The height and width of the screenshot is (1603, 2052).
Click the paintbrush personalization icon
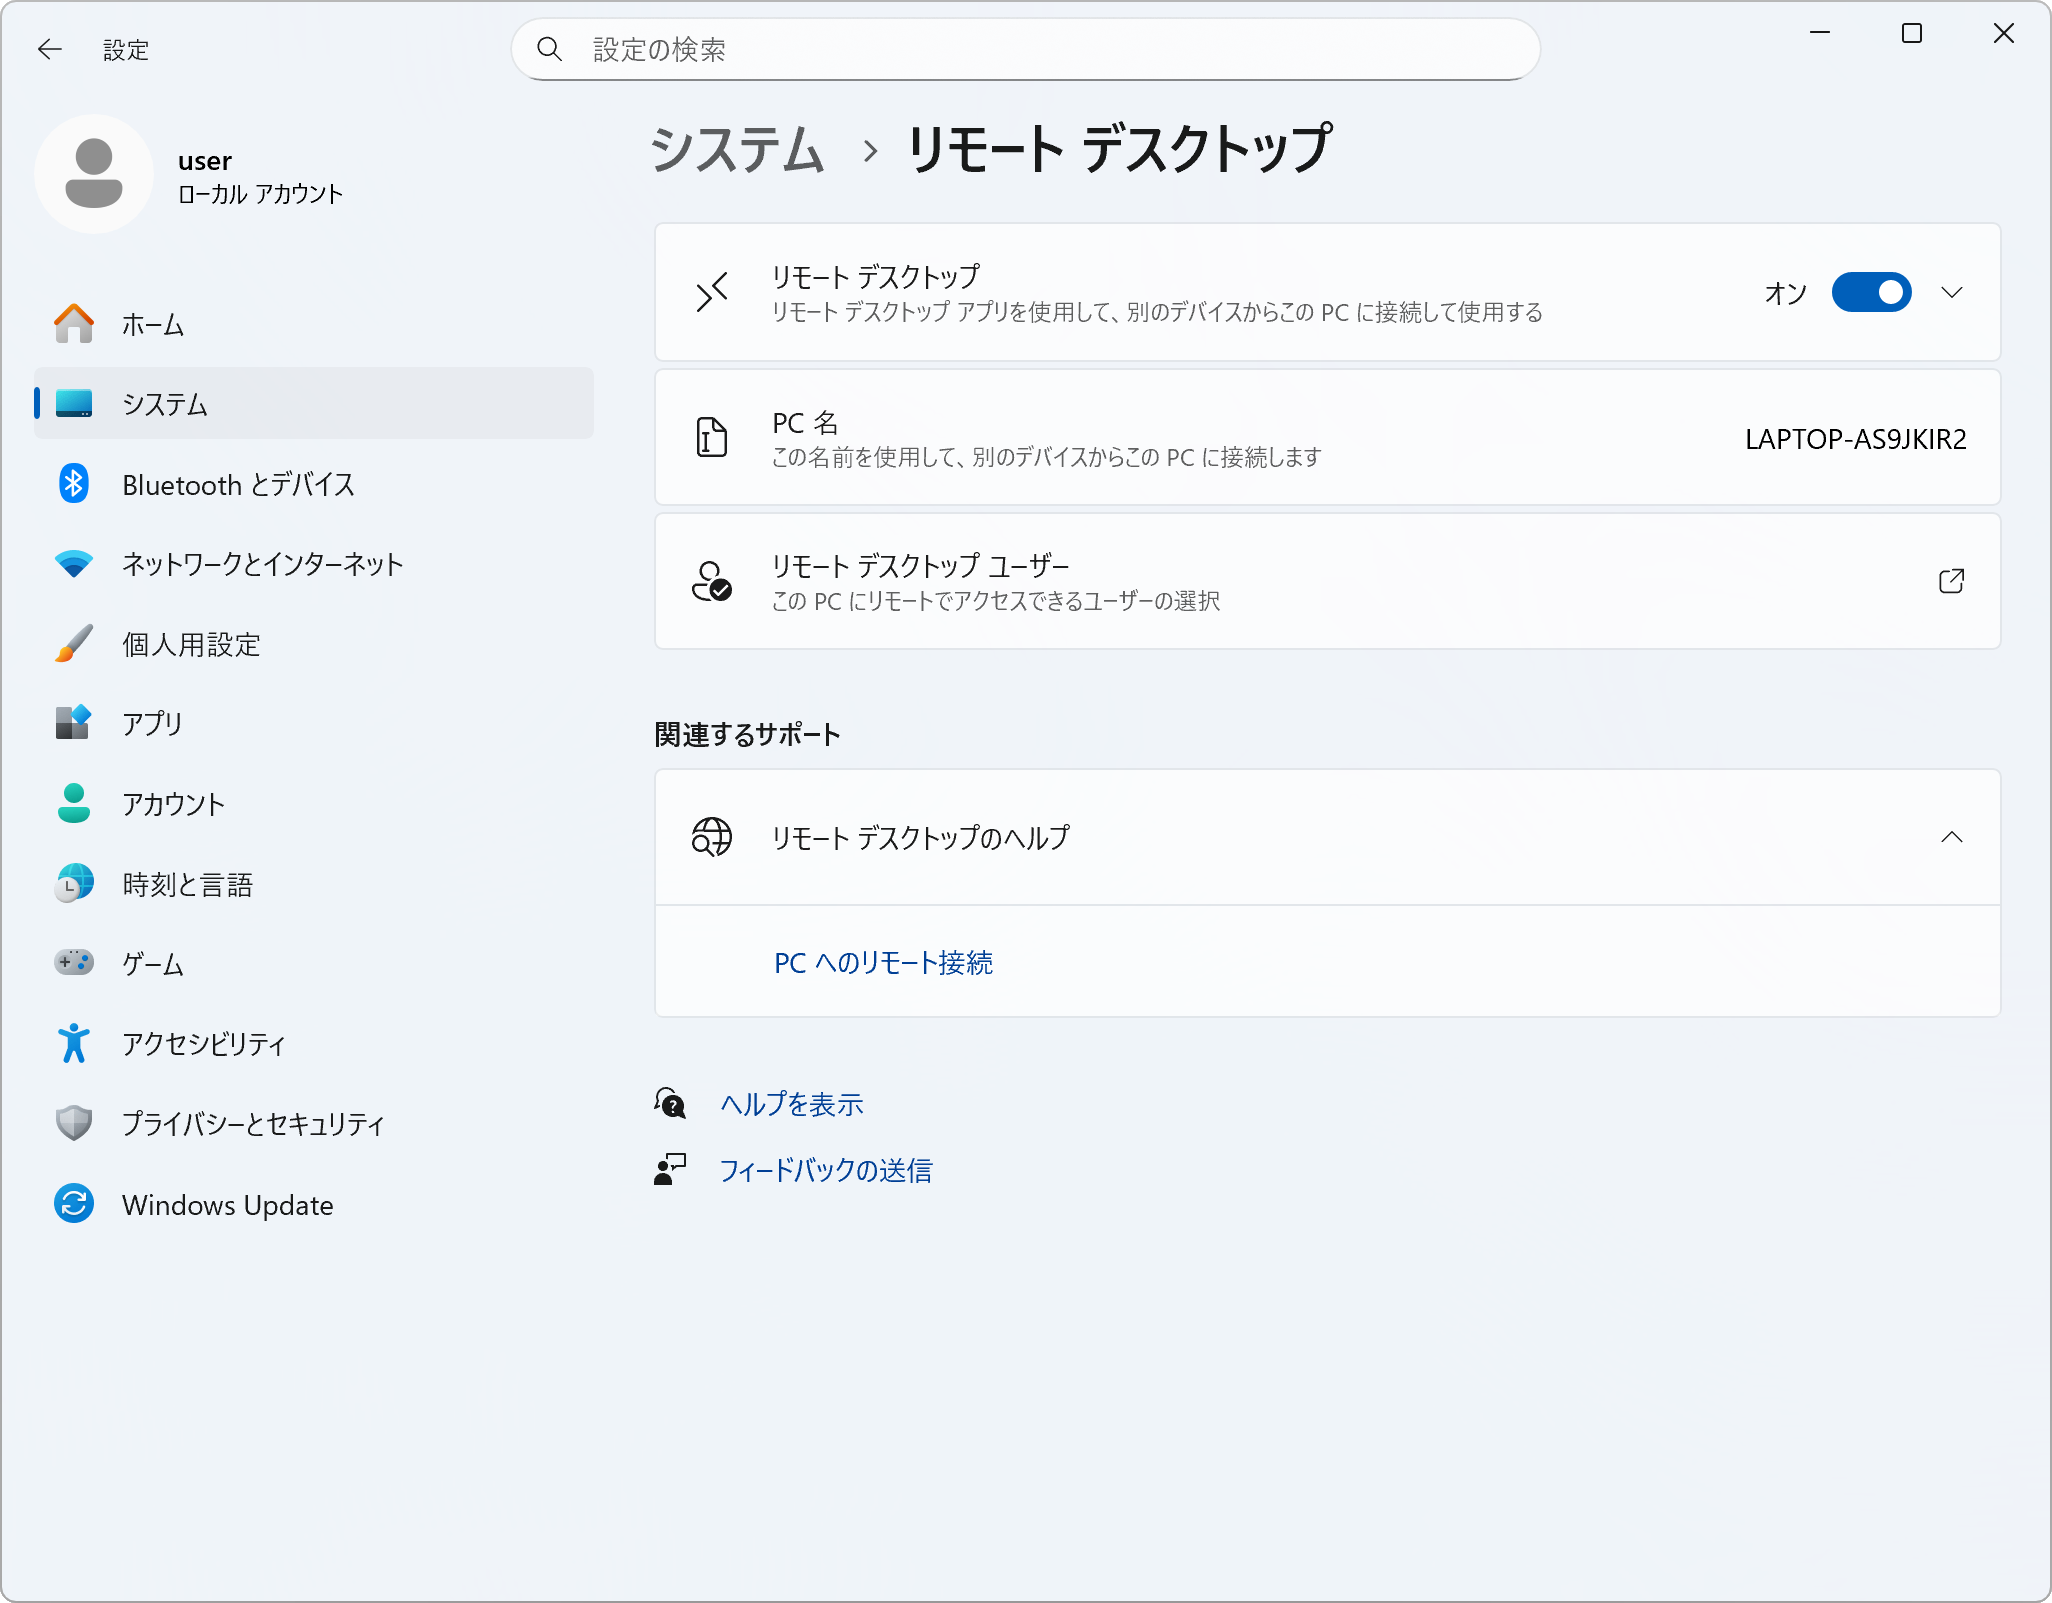(x=74, y=644)
